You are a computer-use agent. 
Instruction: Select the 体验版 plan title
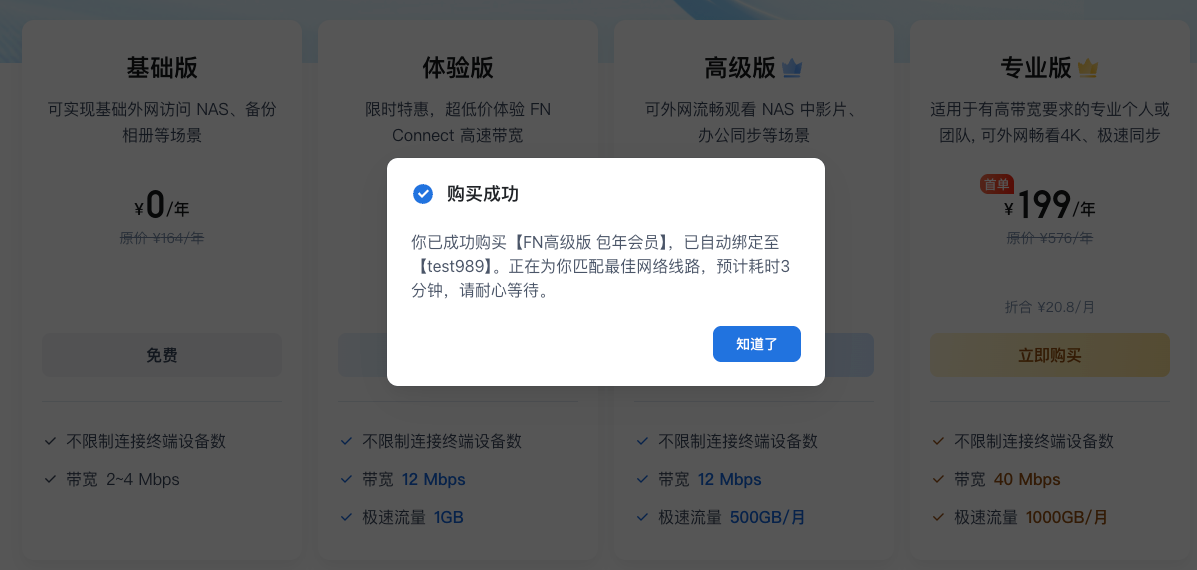458,69
